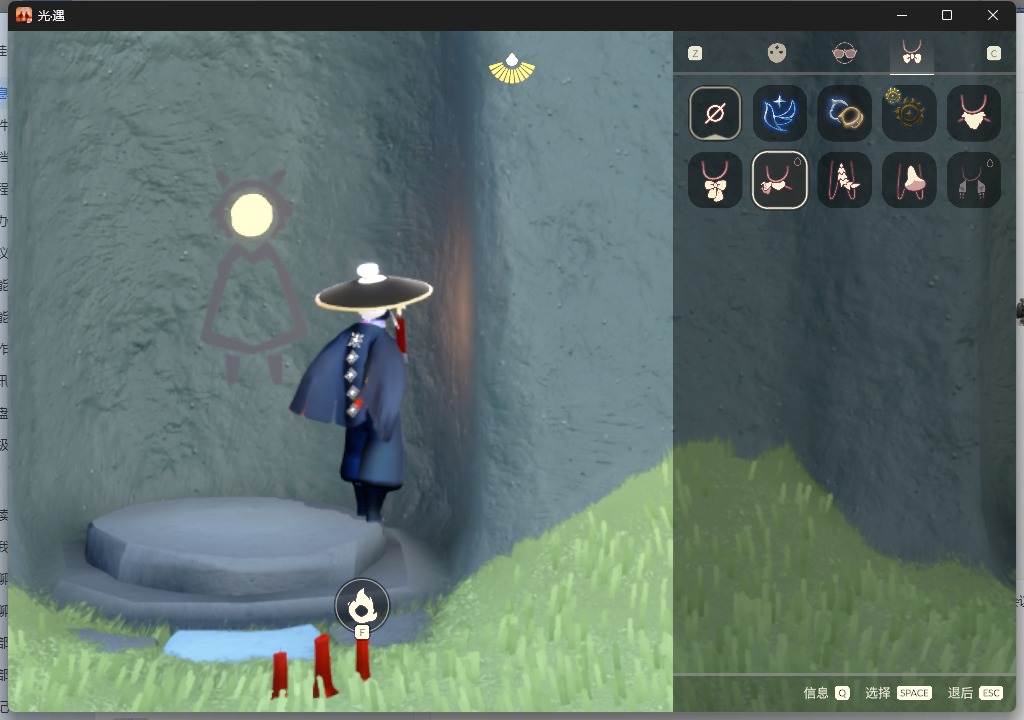Open the necklace category tab
This screenshot has width=1024, height=720.
pos(912,52)
